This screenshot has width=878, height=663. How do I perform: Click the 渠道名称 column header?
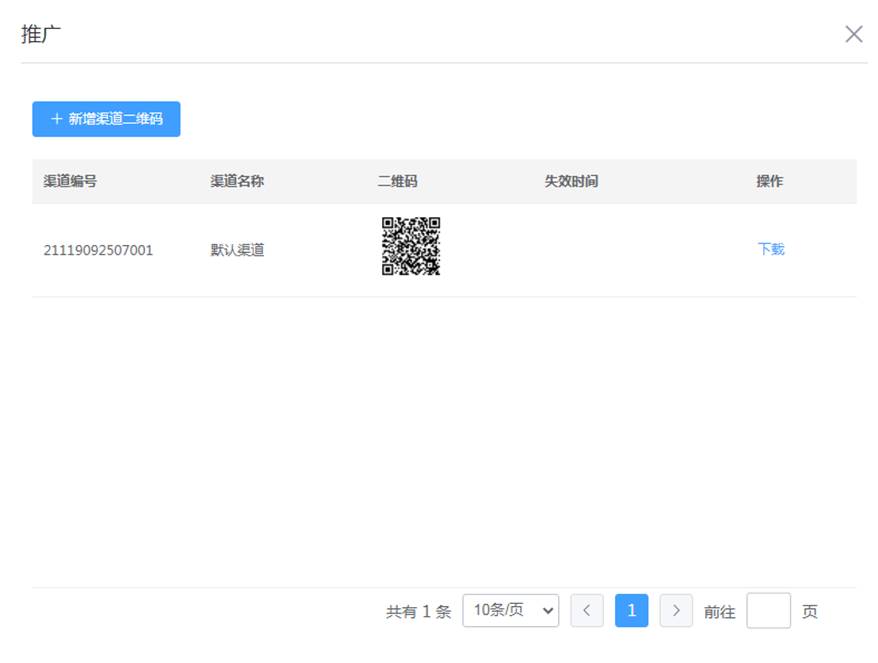[237, 181]
